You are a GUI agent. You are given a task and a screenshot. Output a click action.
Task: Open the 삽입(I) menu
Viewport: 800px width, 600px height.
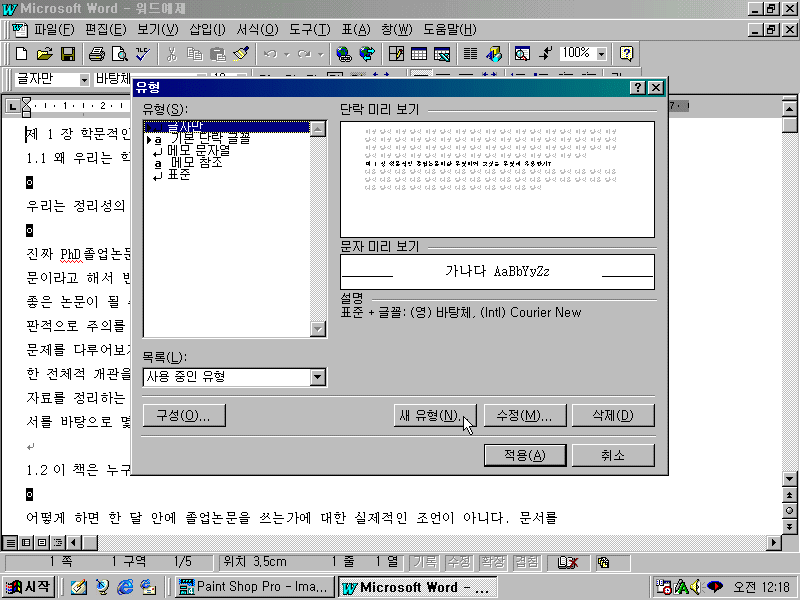point(207,30)
